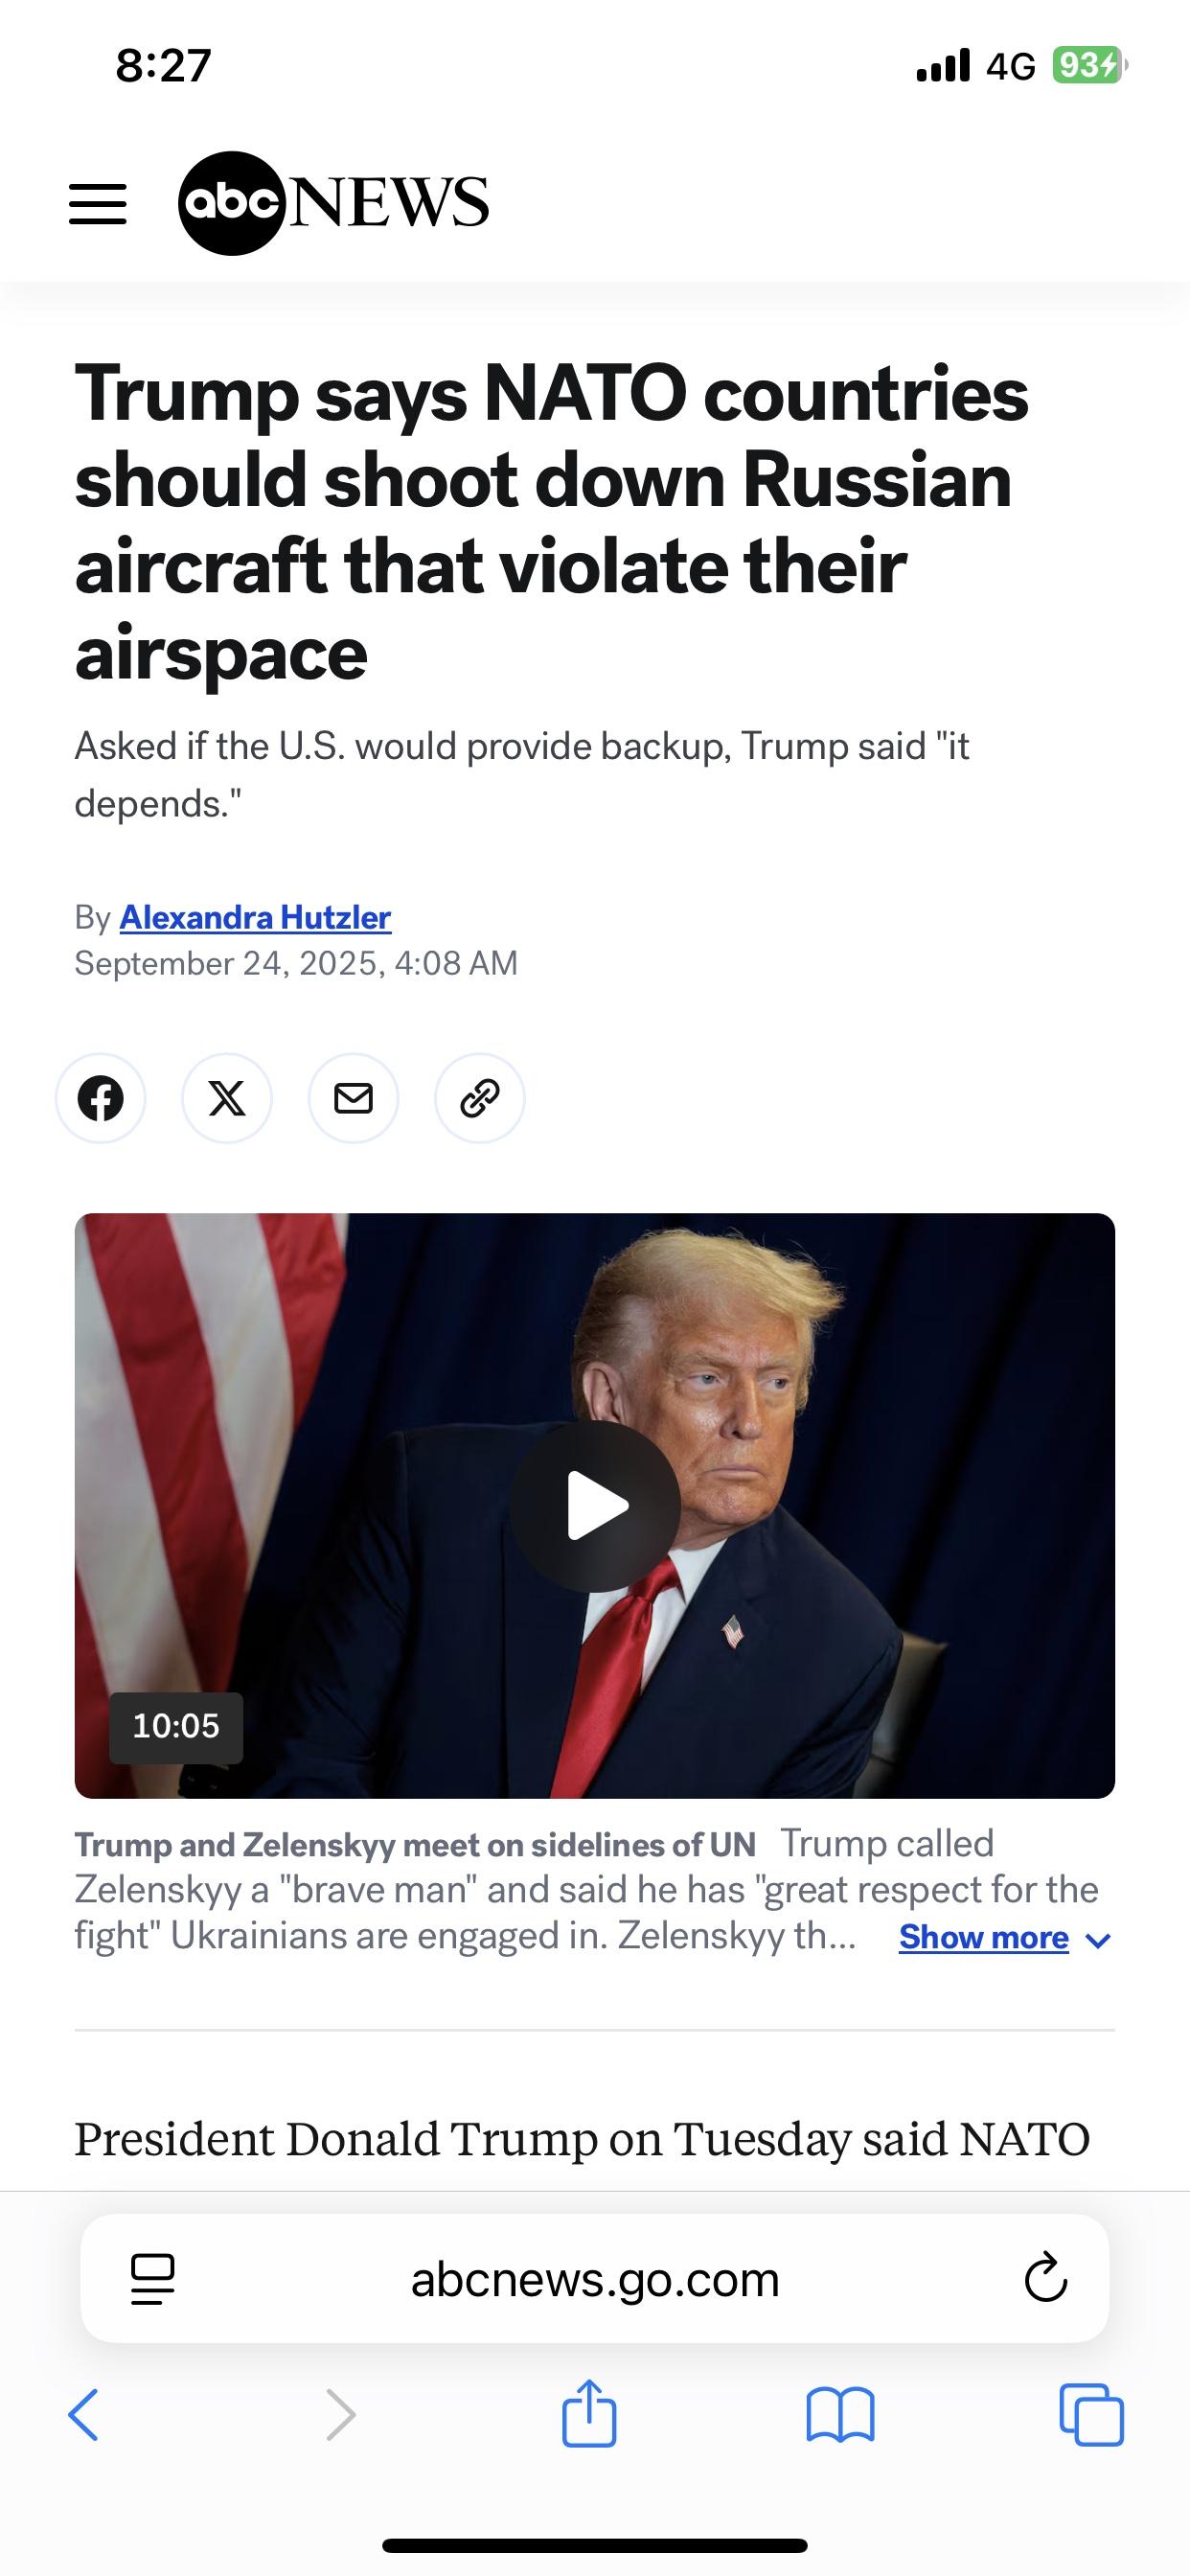Tap the article headline about NATO

tap(552, 523)
